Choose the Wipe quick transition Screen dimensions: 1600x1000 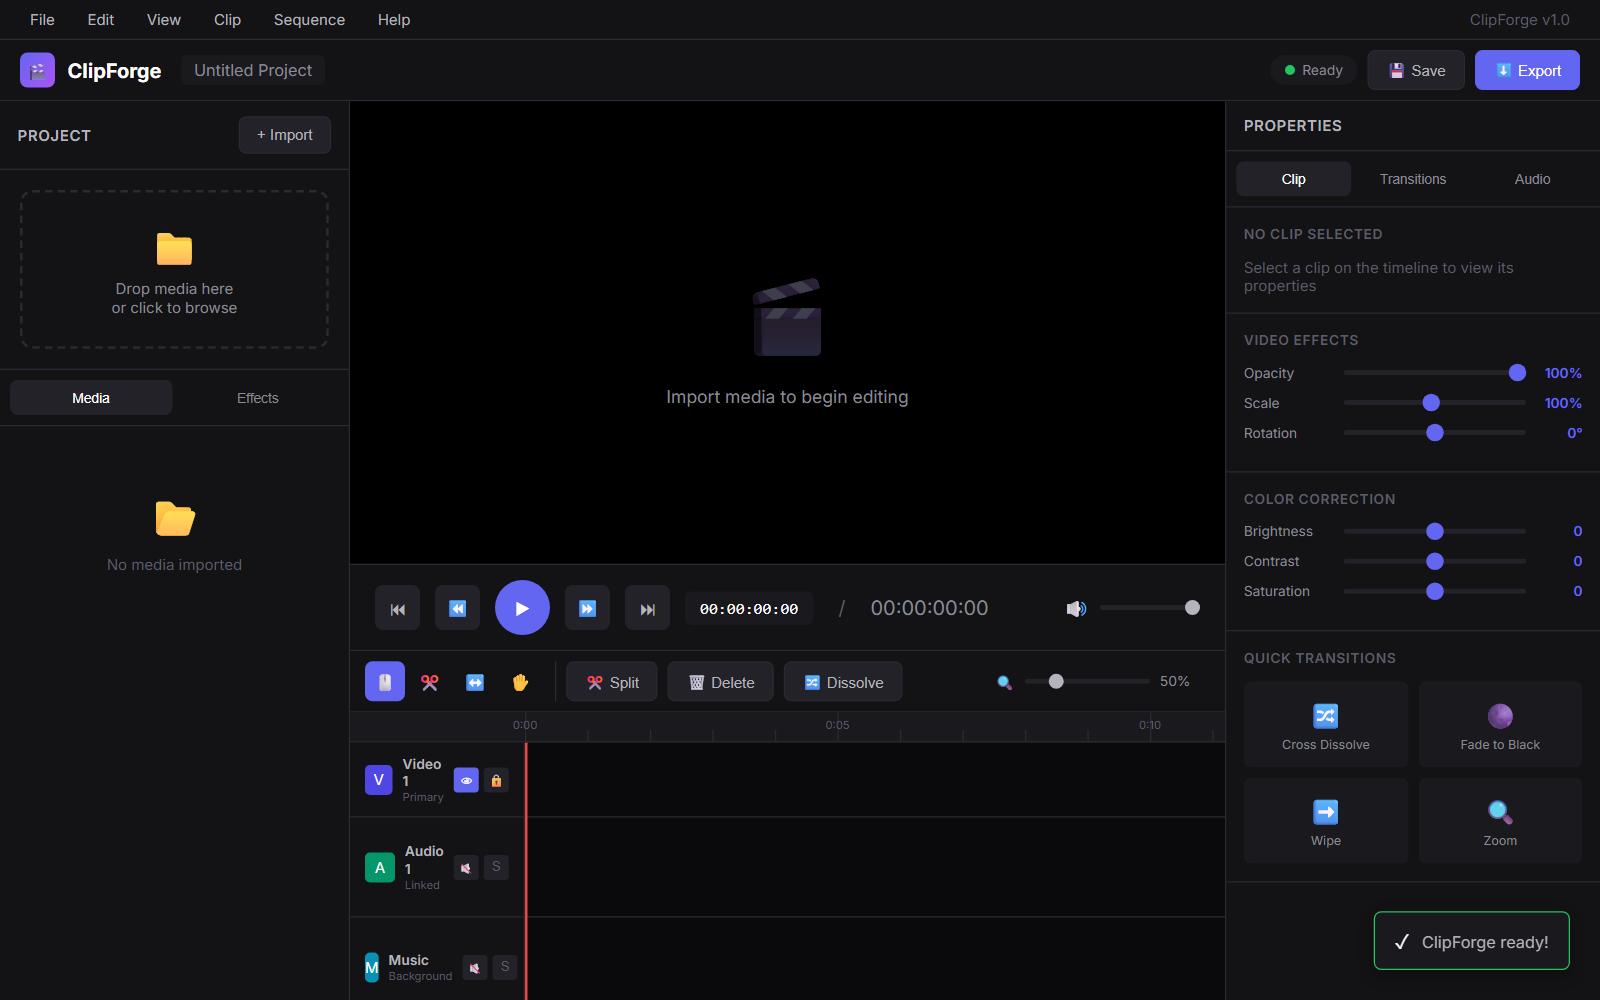[1325, 821]
